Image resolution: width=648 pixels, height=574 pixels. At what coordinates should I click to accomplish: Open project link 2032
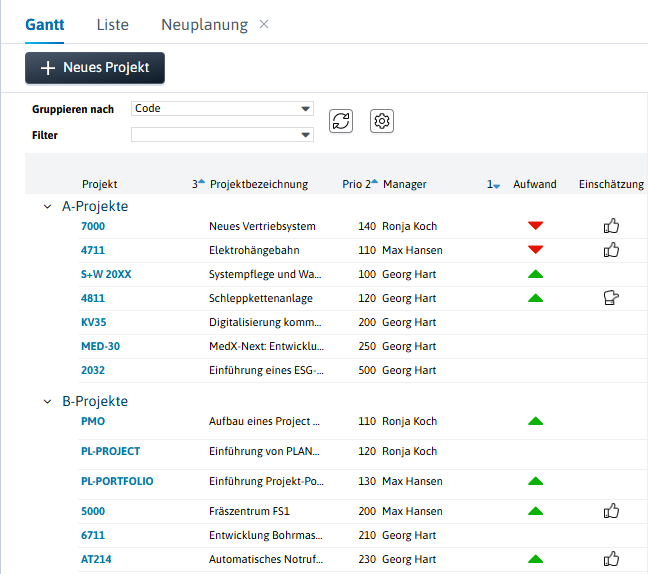point(93,370)
